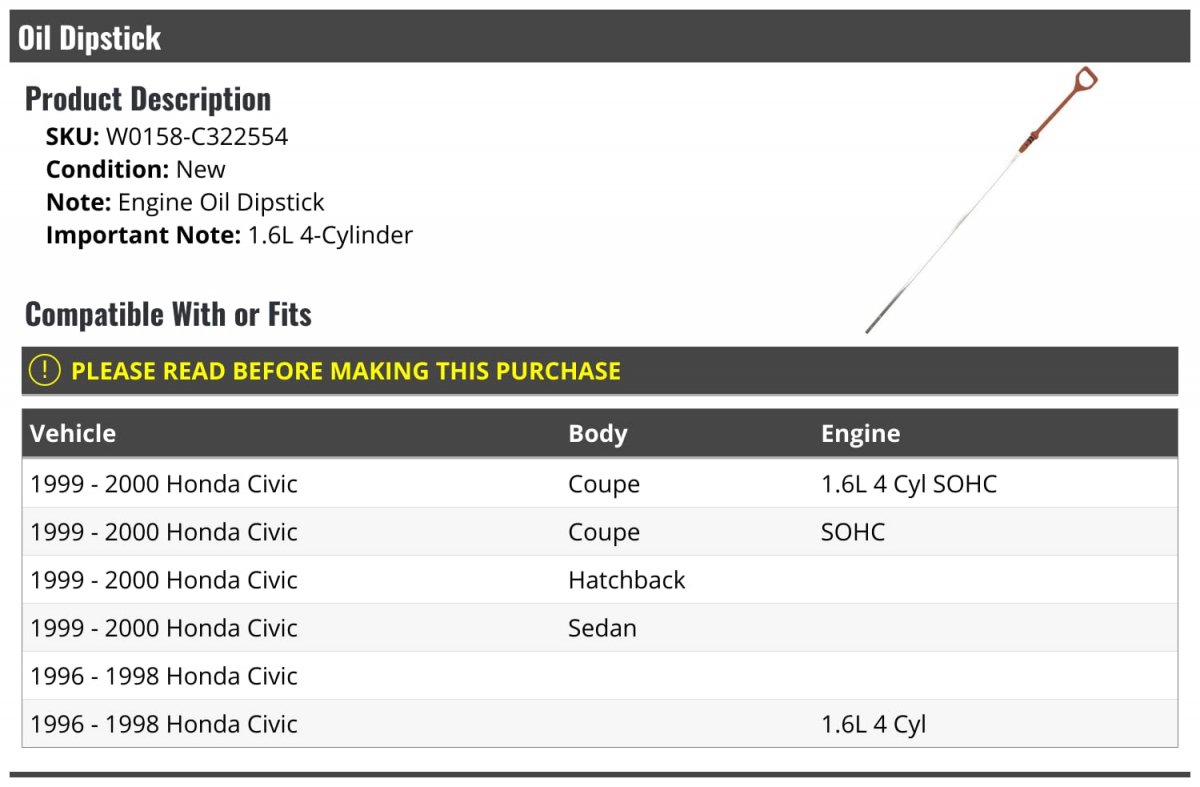Image resolution: width=1200 pixels, height=787 pixels.
Task: Click the Engine column header
Action: [x=860, y=433]
